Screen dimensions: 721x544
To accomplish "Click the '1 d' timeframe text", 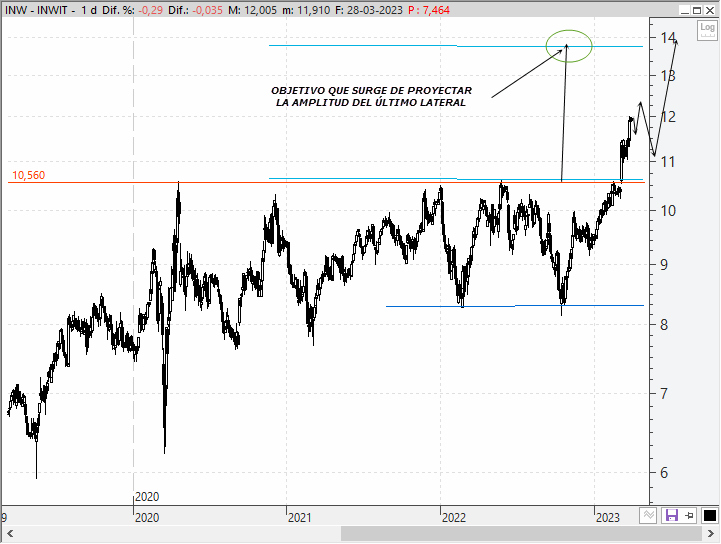I will pos(89,10).
